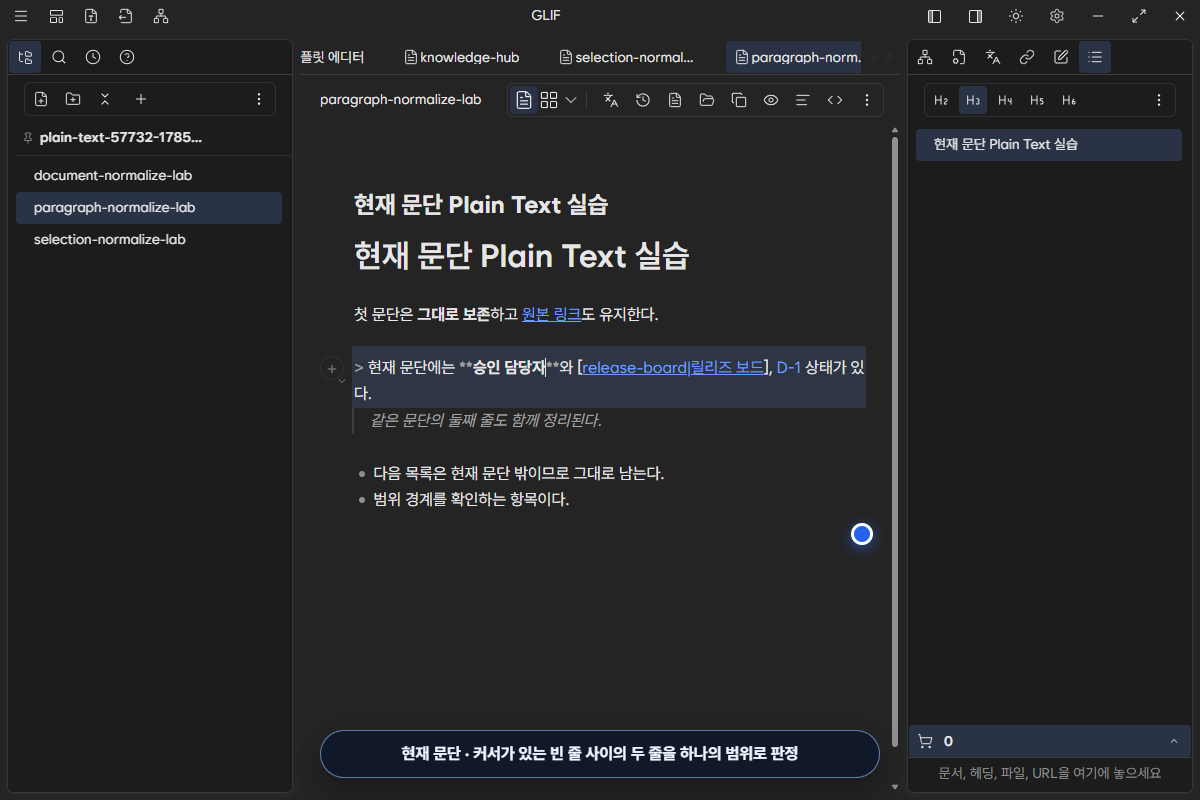Switch to the 플릿 에디터 tab

pos(333,57)
